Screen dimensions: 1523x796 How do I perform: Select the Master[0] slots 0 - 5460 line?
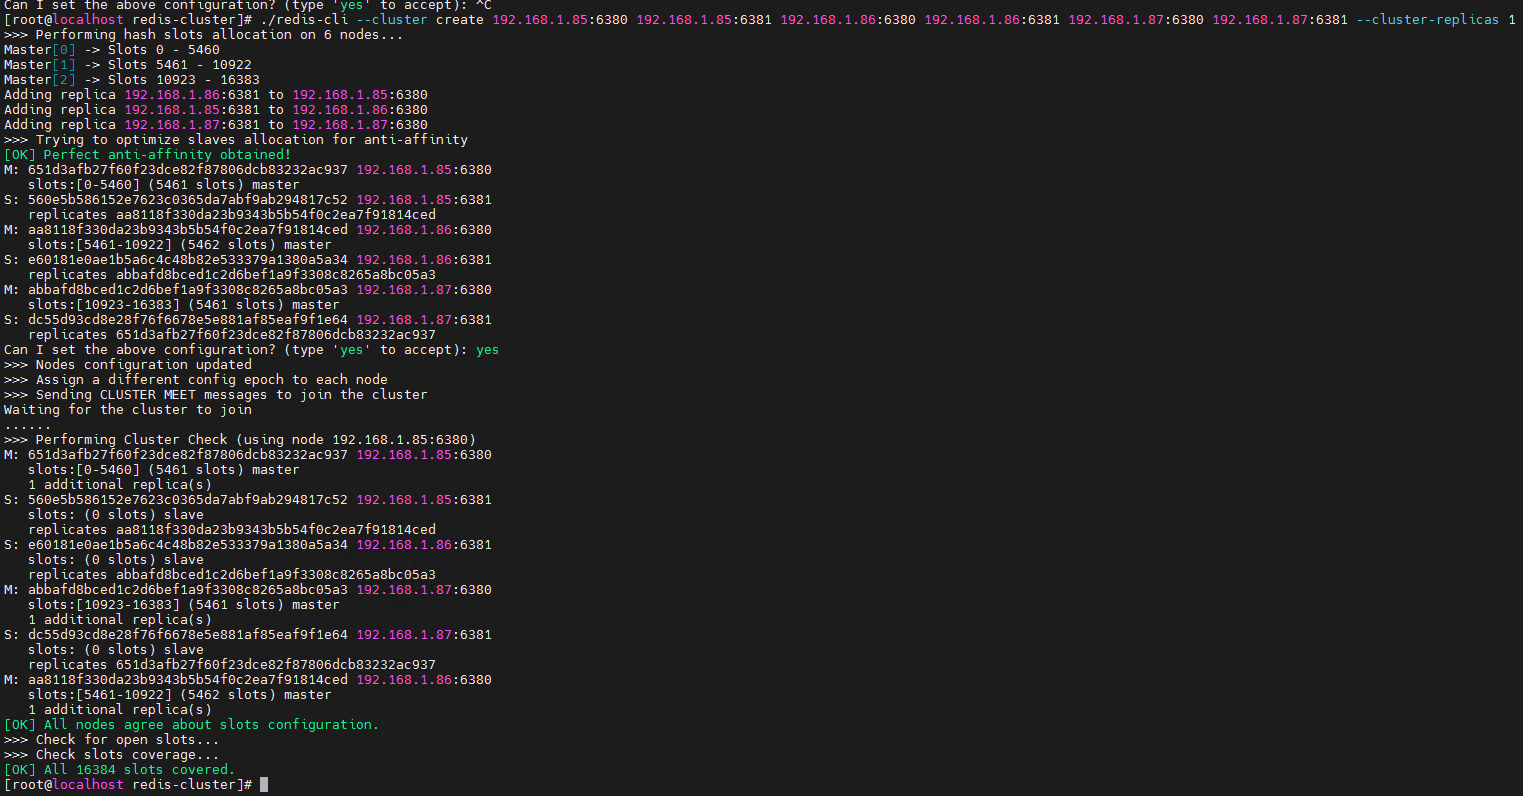[111, 50]
